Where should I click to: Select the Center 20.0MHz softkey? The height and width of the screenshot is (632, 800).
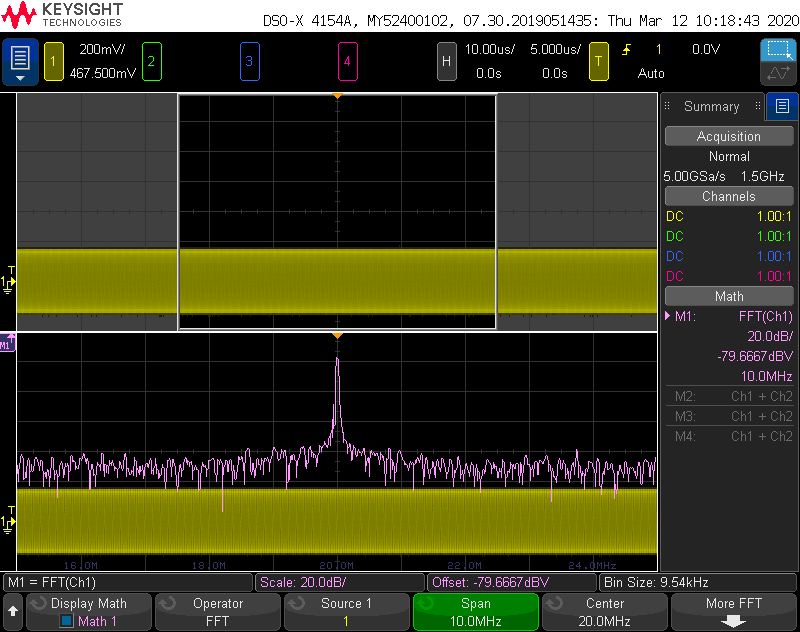605,612
